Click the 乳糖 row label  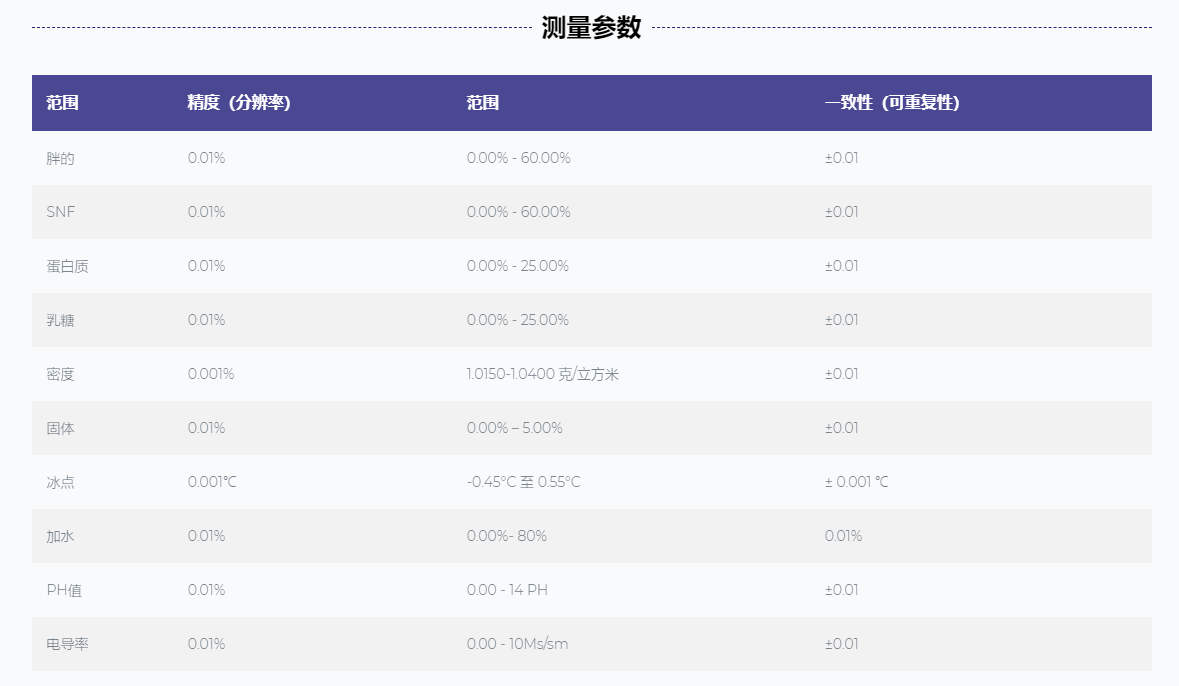click(60, 320)
